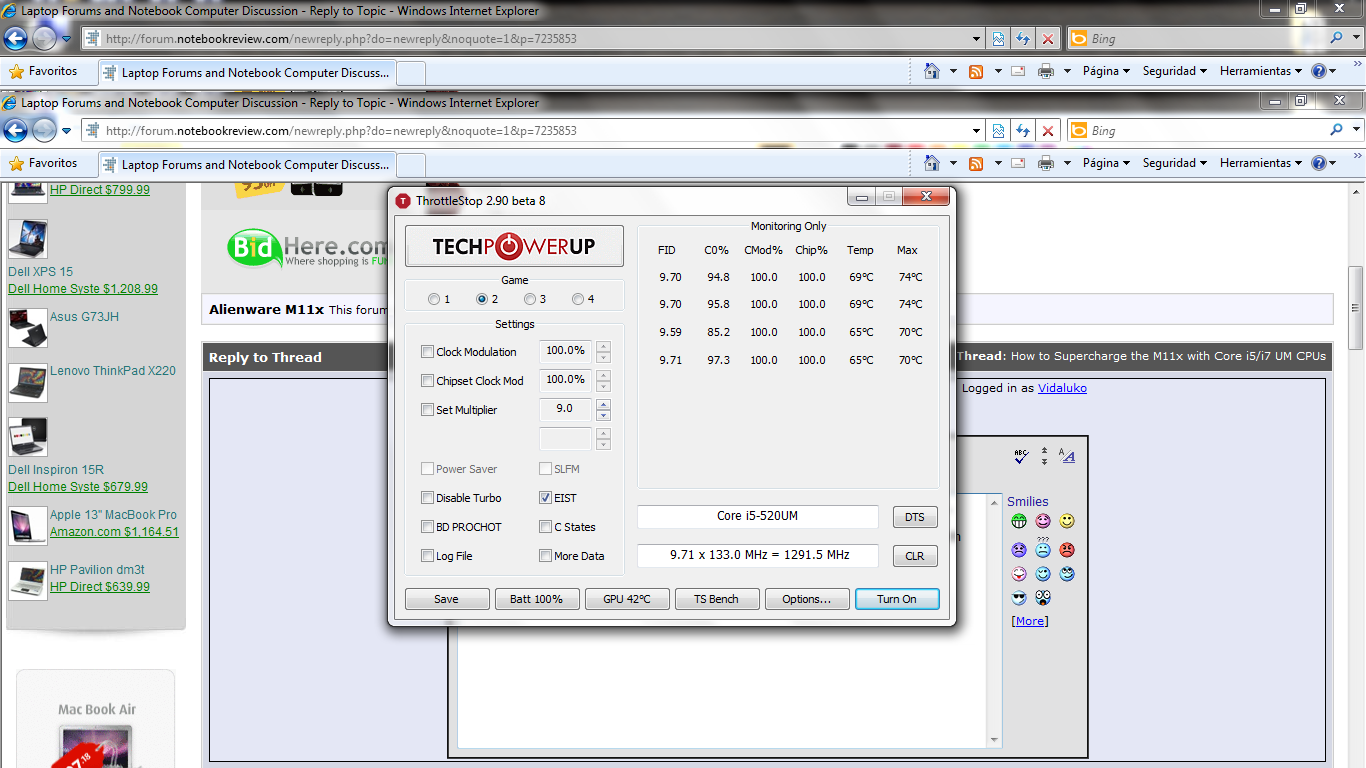Select the Laptop Forums tab in the topmost browser
The width and height of the screenshot is (1366, 768).
(x=248, y=73)
